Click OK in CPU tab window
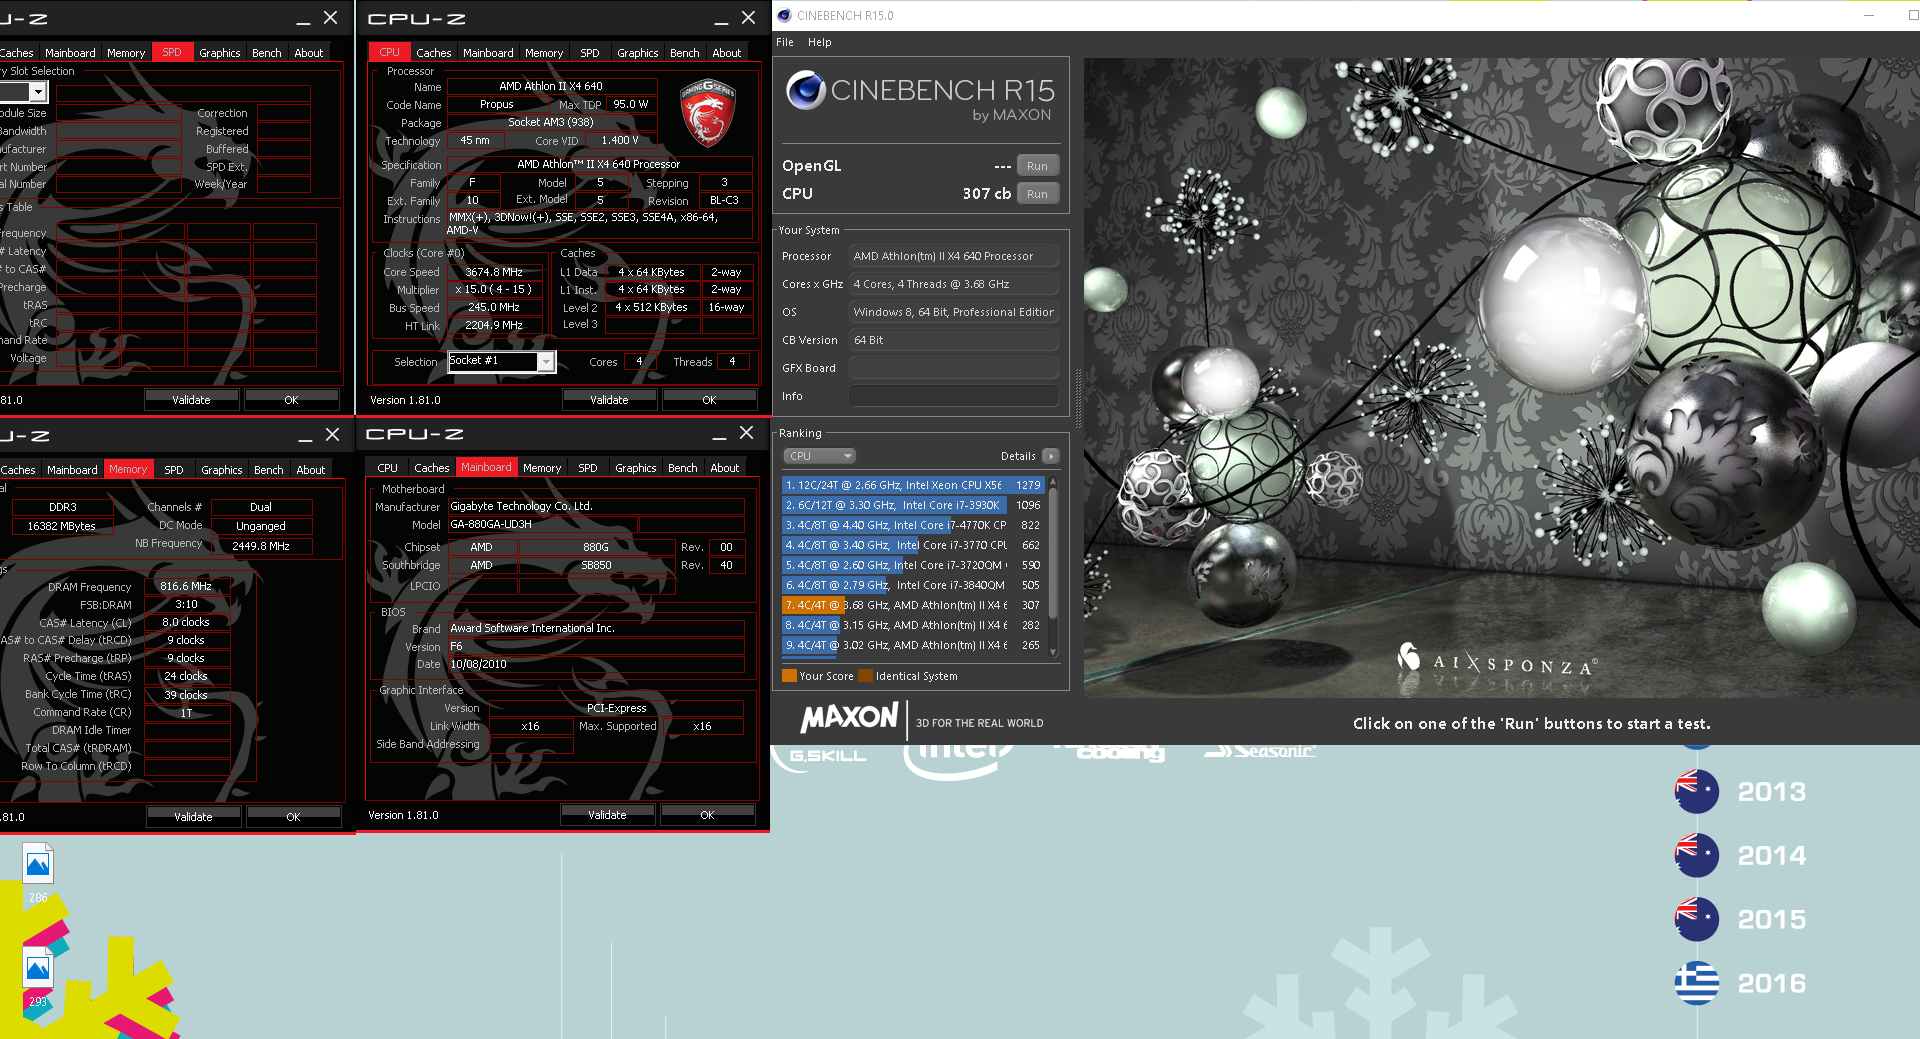This screenshot has height=1039, width=1920. (709, 400)
